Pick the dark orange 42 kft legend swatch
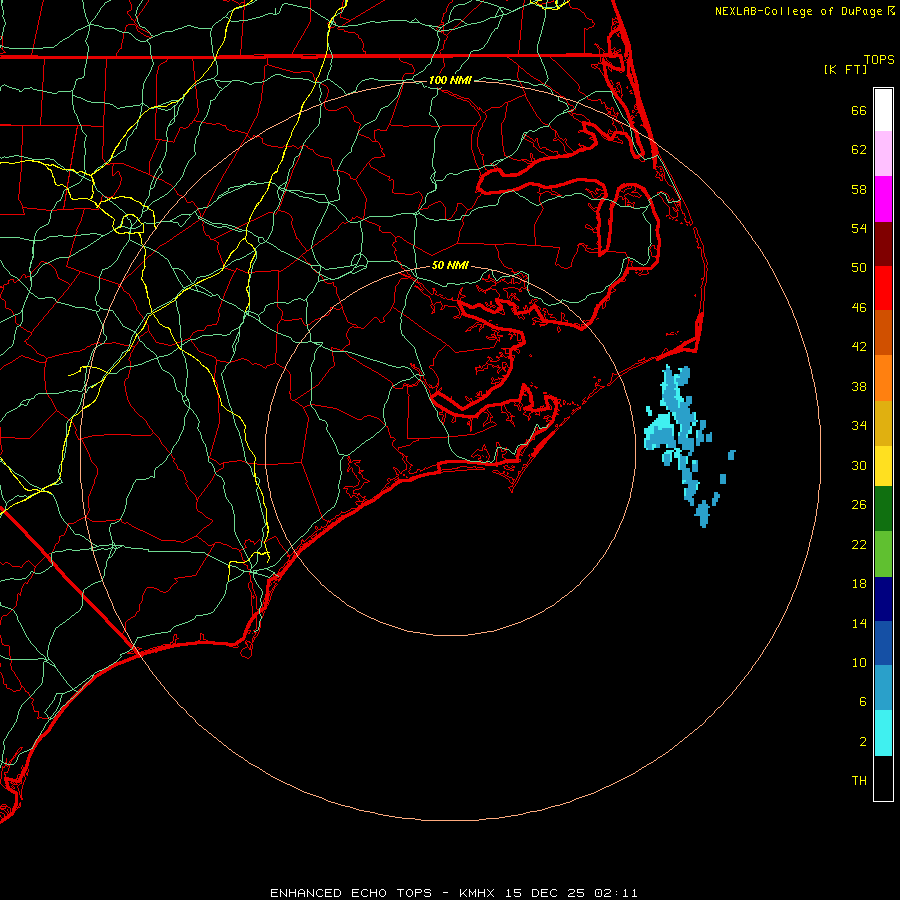The image size is (900, 900). coord(883,332)
